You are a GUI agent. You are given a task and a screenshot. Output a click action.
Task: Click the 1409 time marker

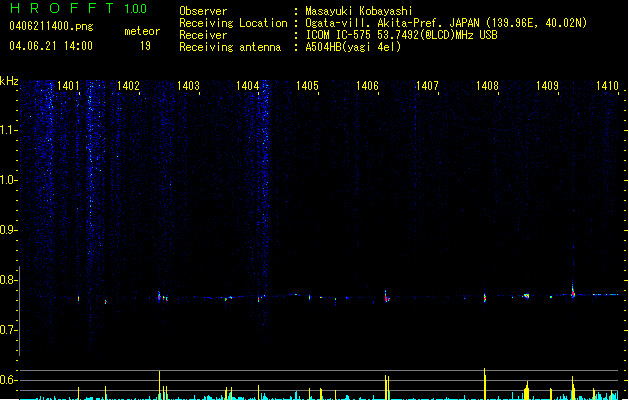[547, 86]
